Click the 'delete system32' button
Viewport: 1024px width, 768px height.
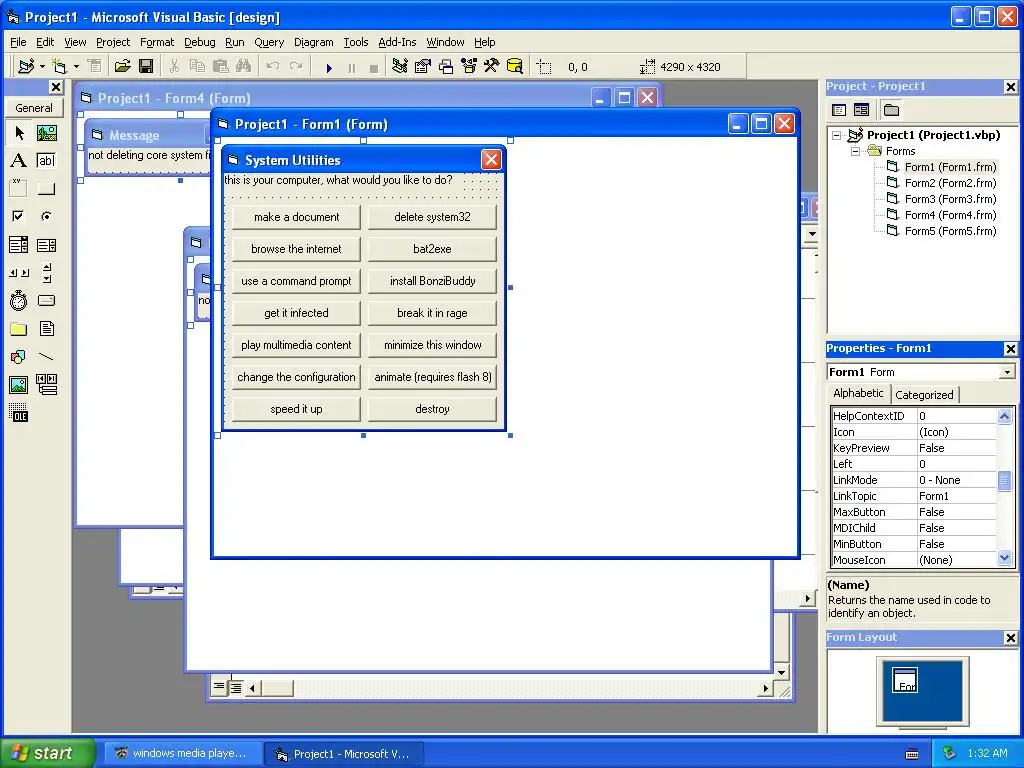click(432, 217)
